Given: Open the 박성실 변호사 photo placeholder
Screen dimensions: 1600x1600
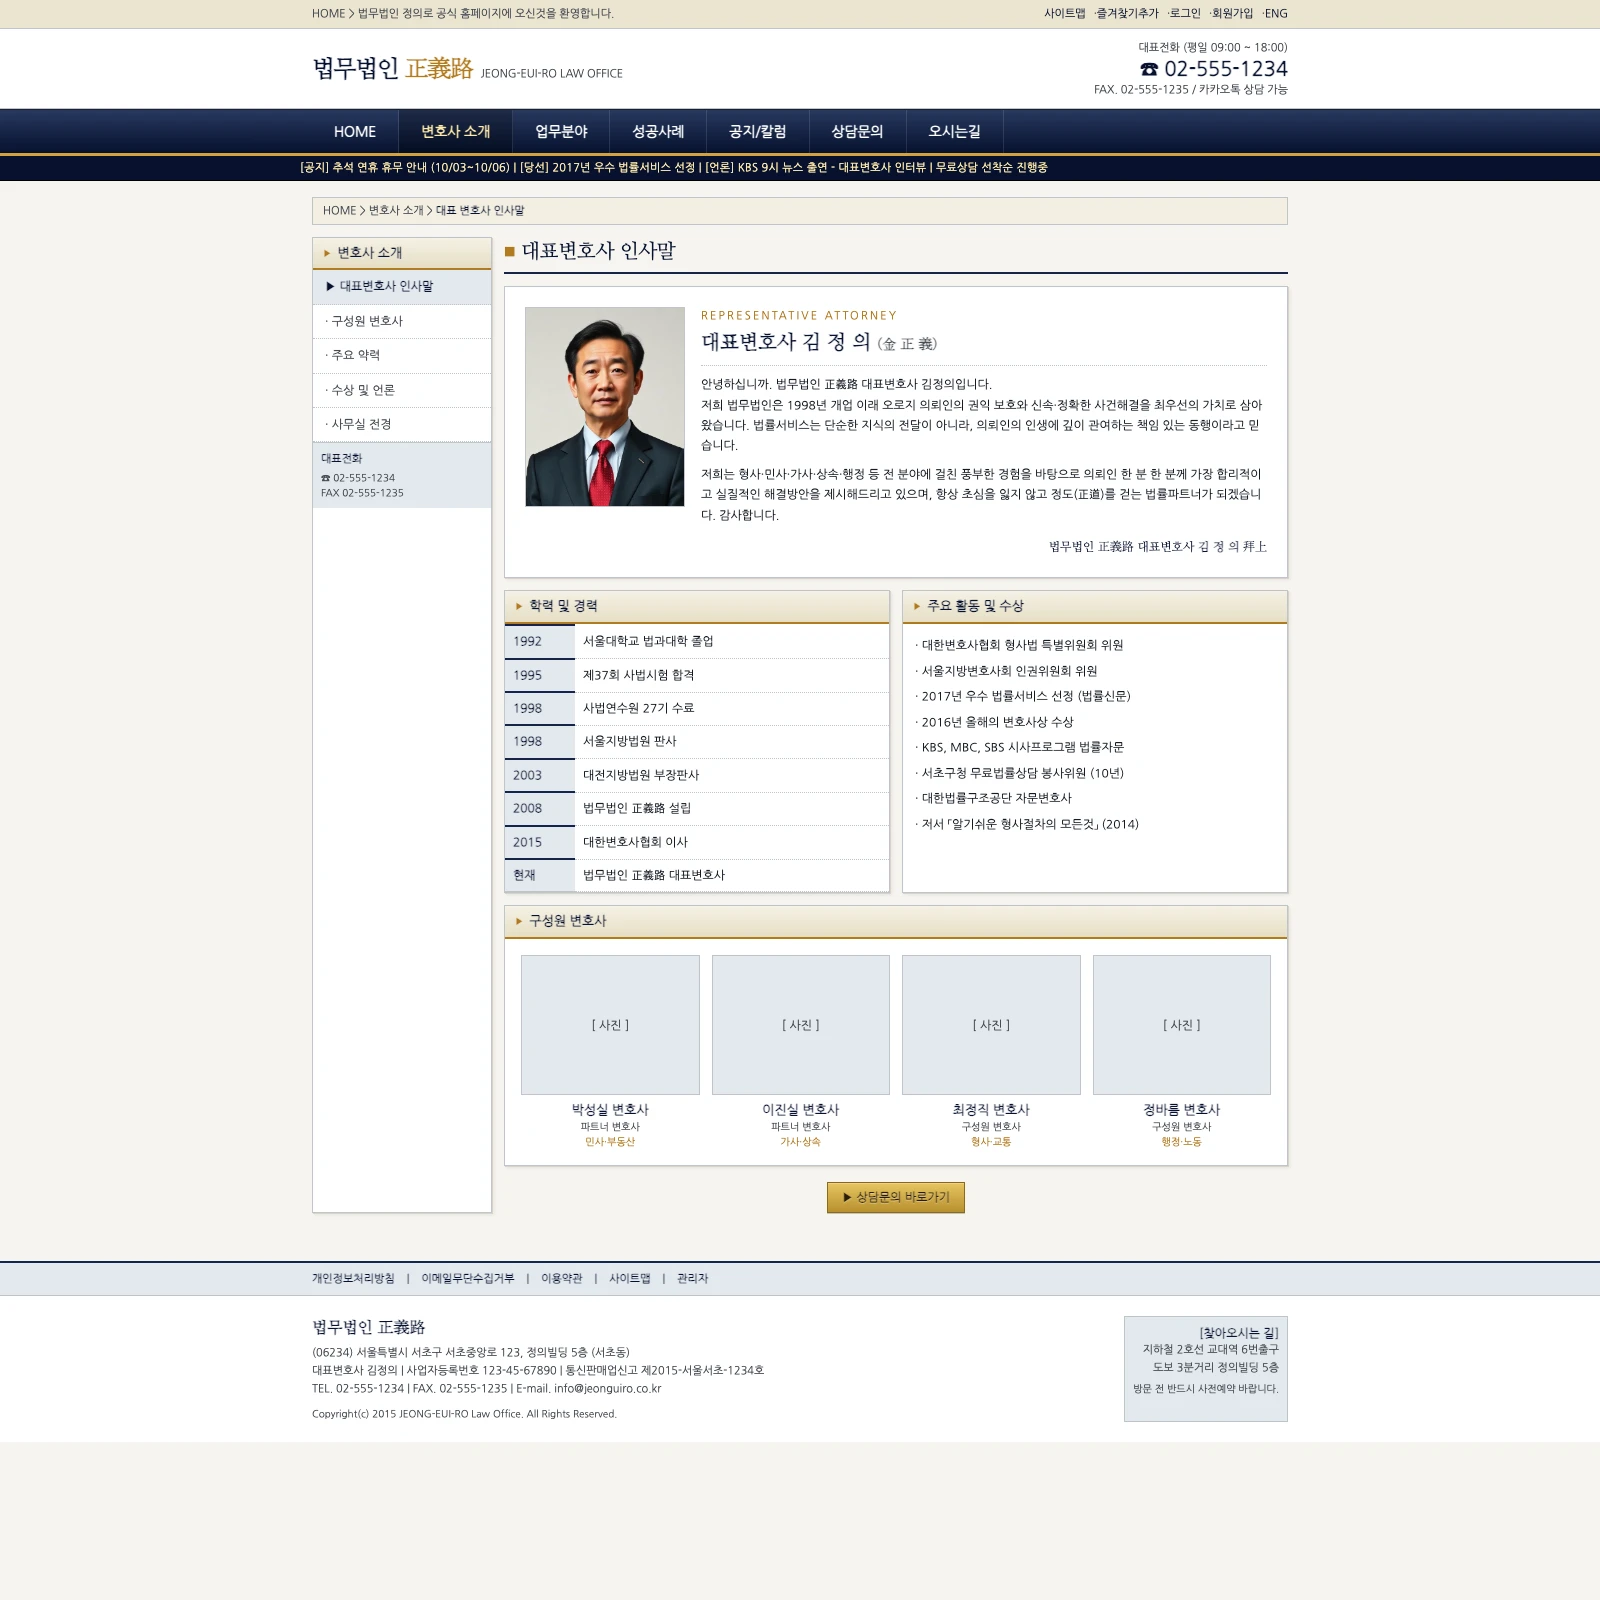Looking at the screenshot, I should [610, 1025].
